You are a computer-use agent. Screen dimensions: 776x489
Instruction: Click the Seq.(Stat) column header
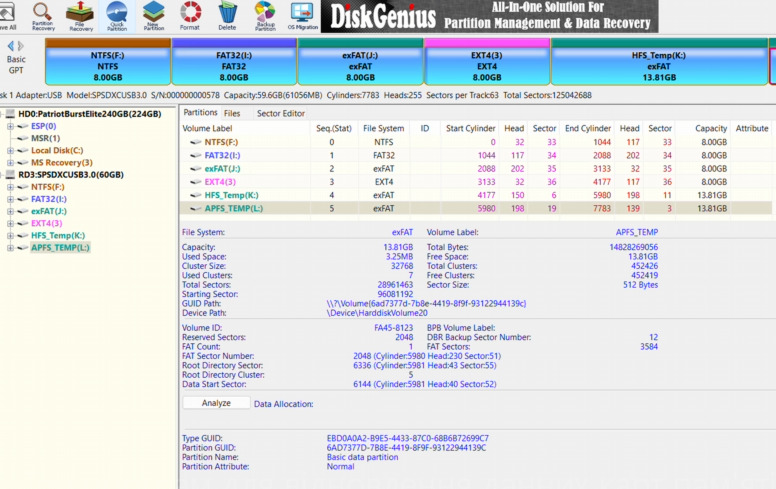tap(334, 128)
